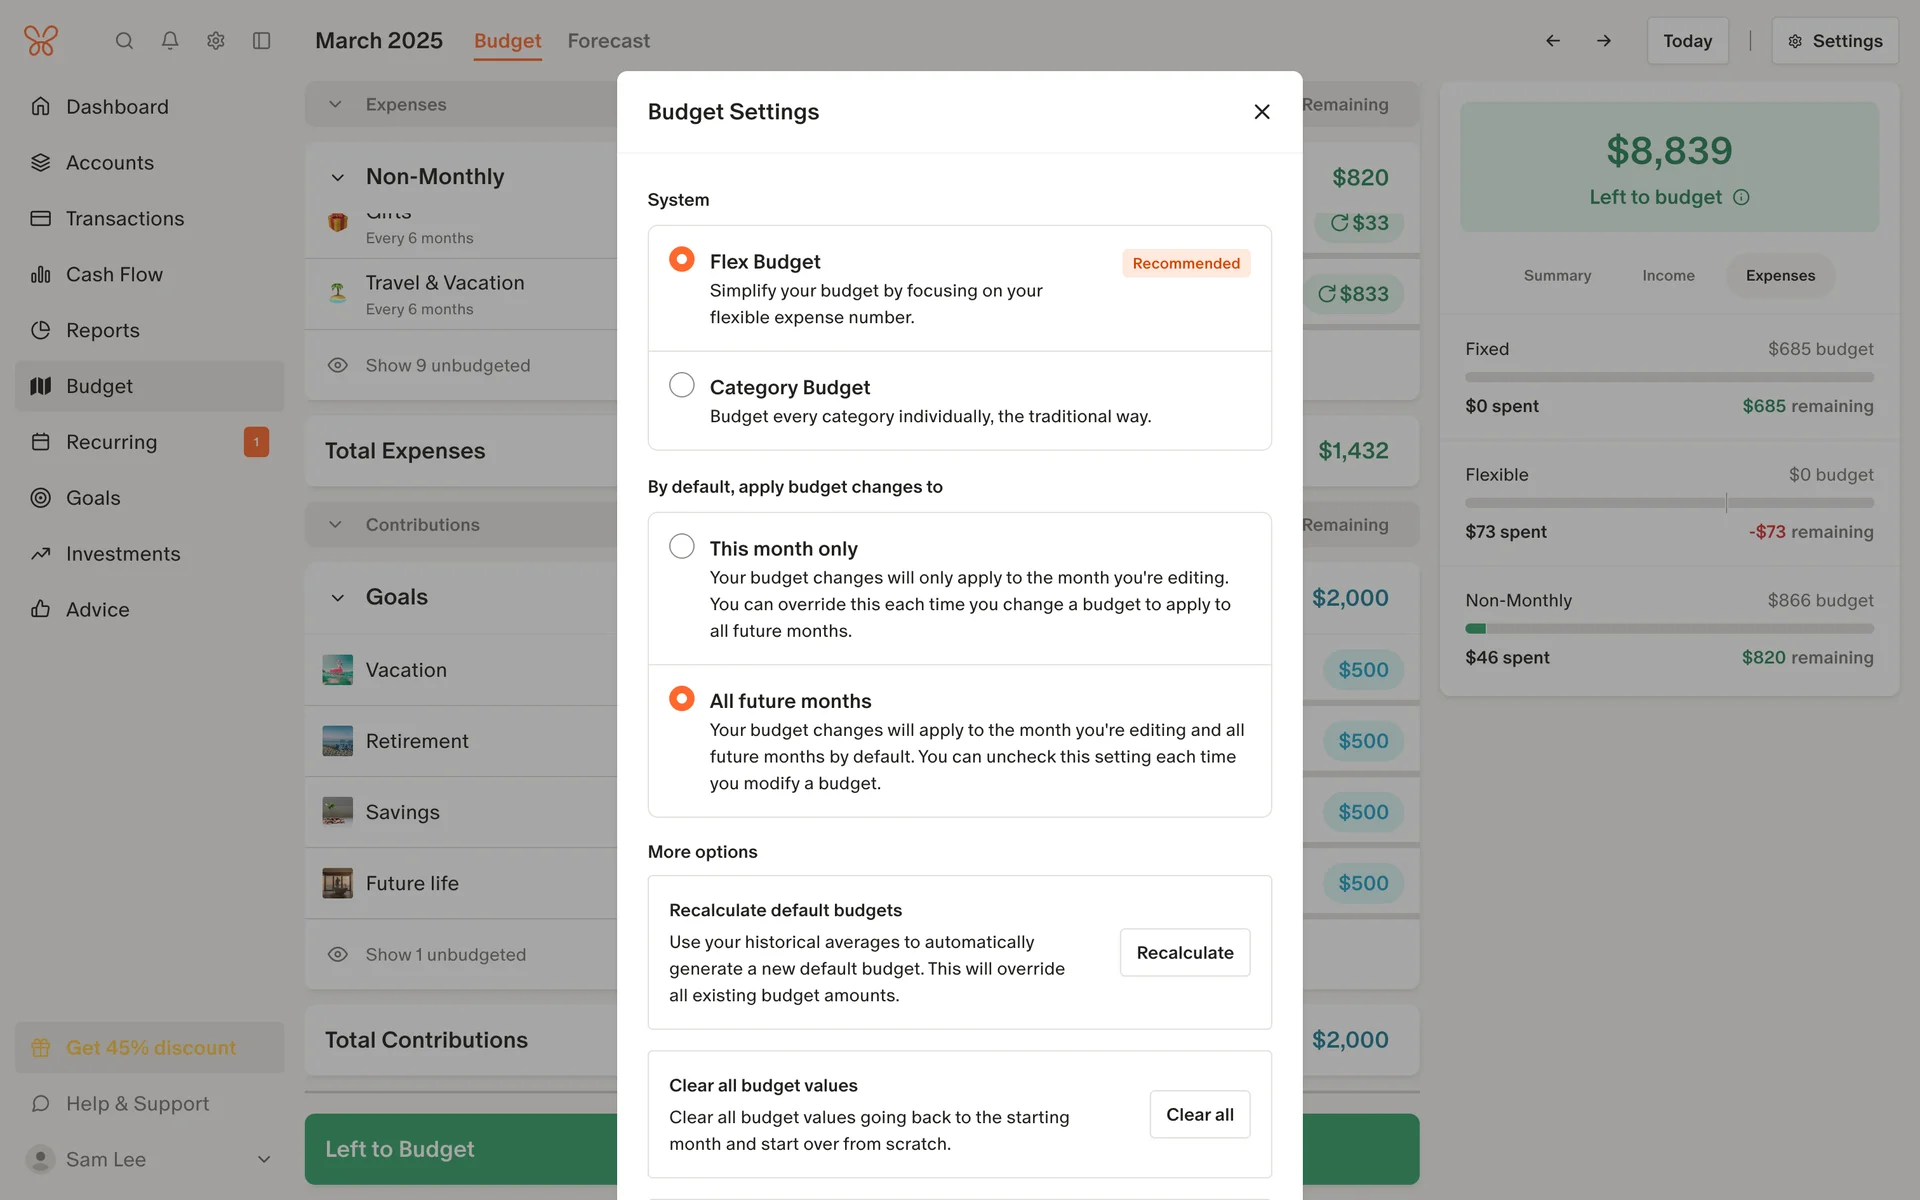Image resolution: width=1920 pixels, height=1200 pixels.
Task: Open Cash Flow in sidebar
Action: pyautogui.click(x=114, y=274)
